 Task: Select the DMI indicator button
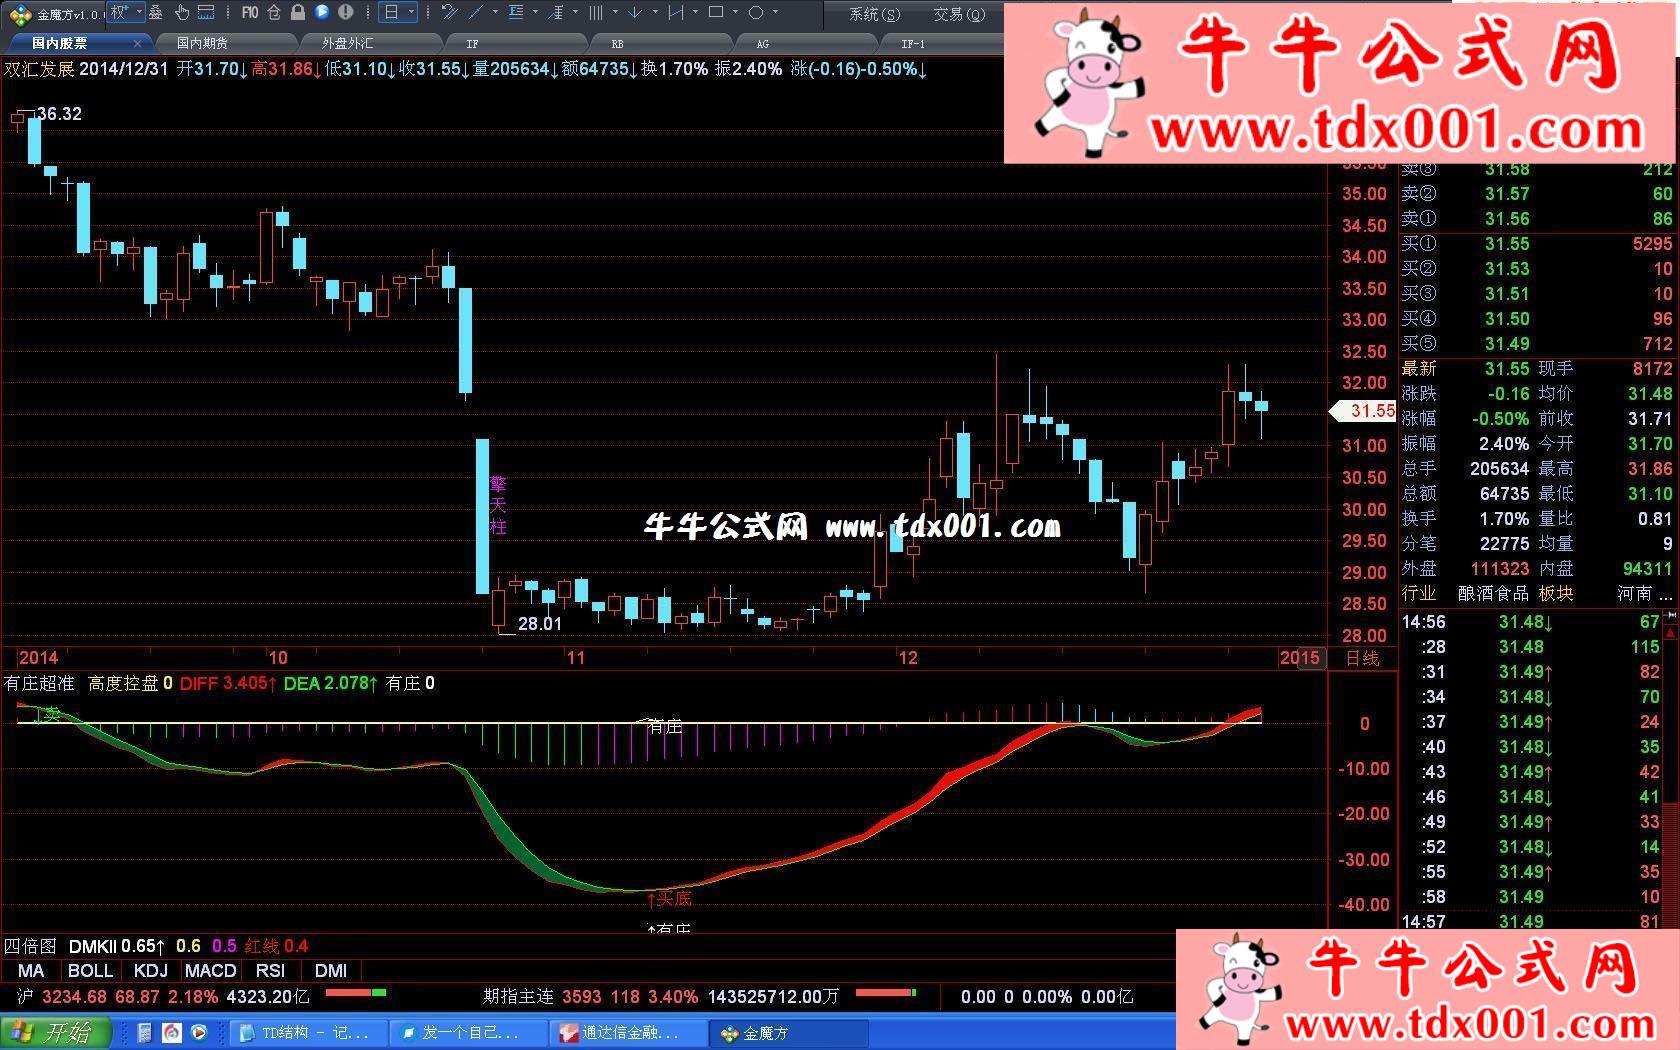331,971
